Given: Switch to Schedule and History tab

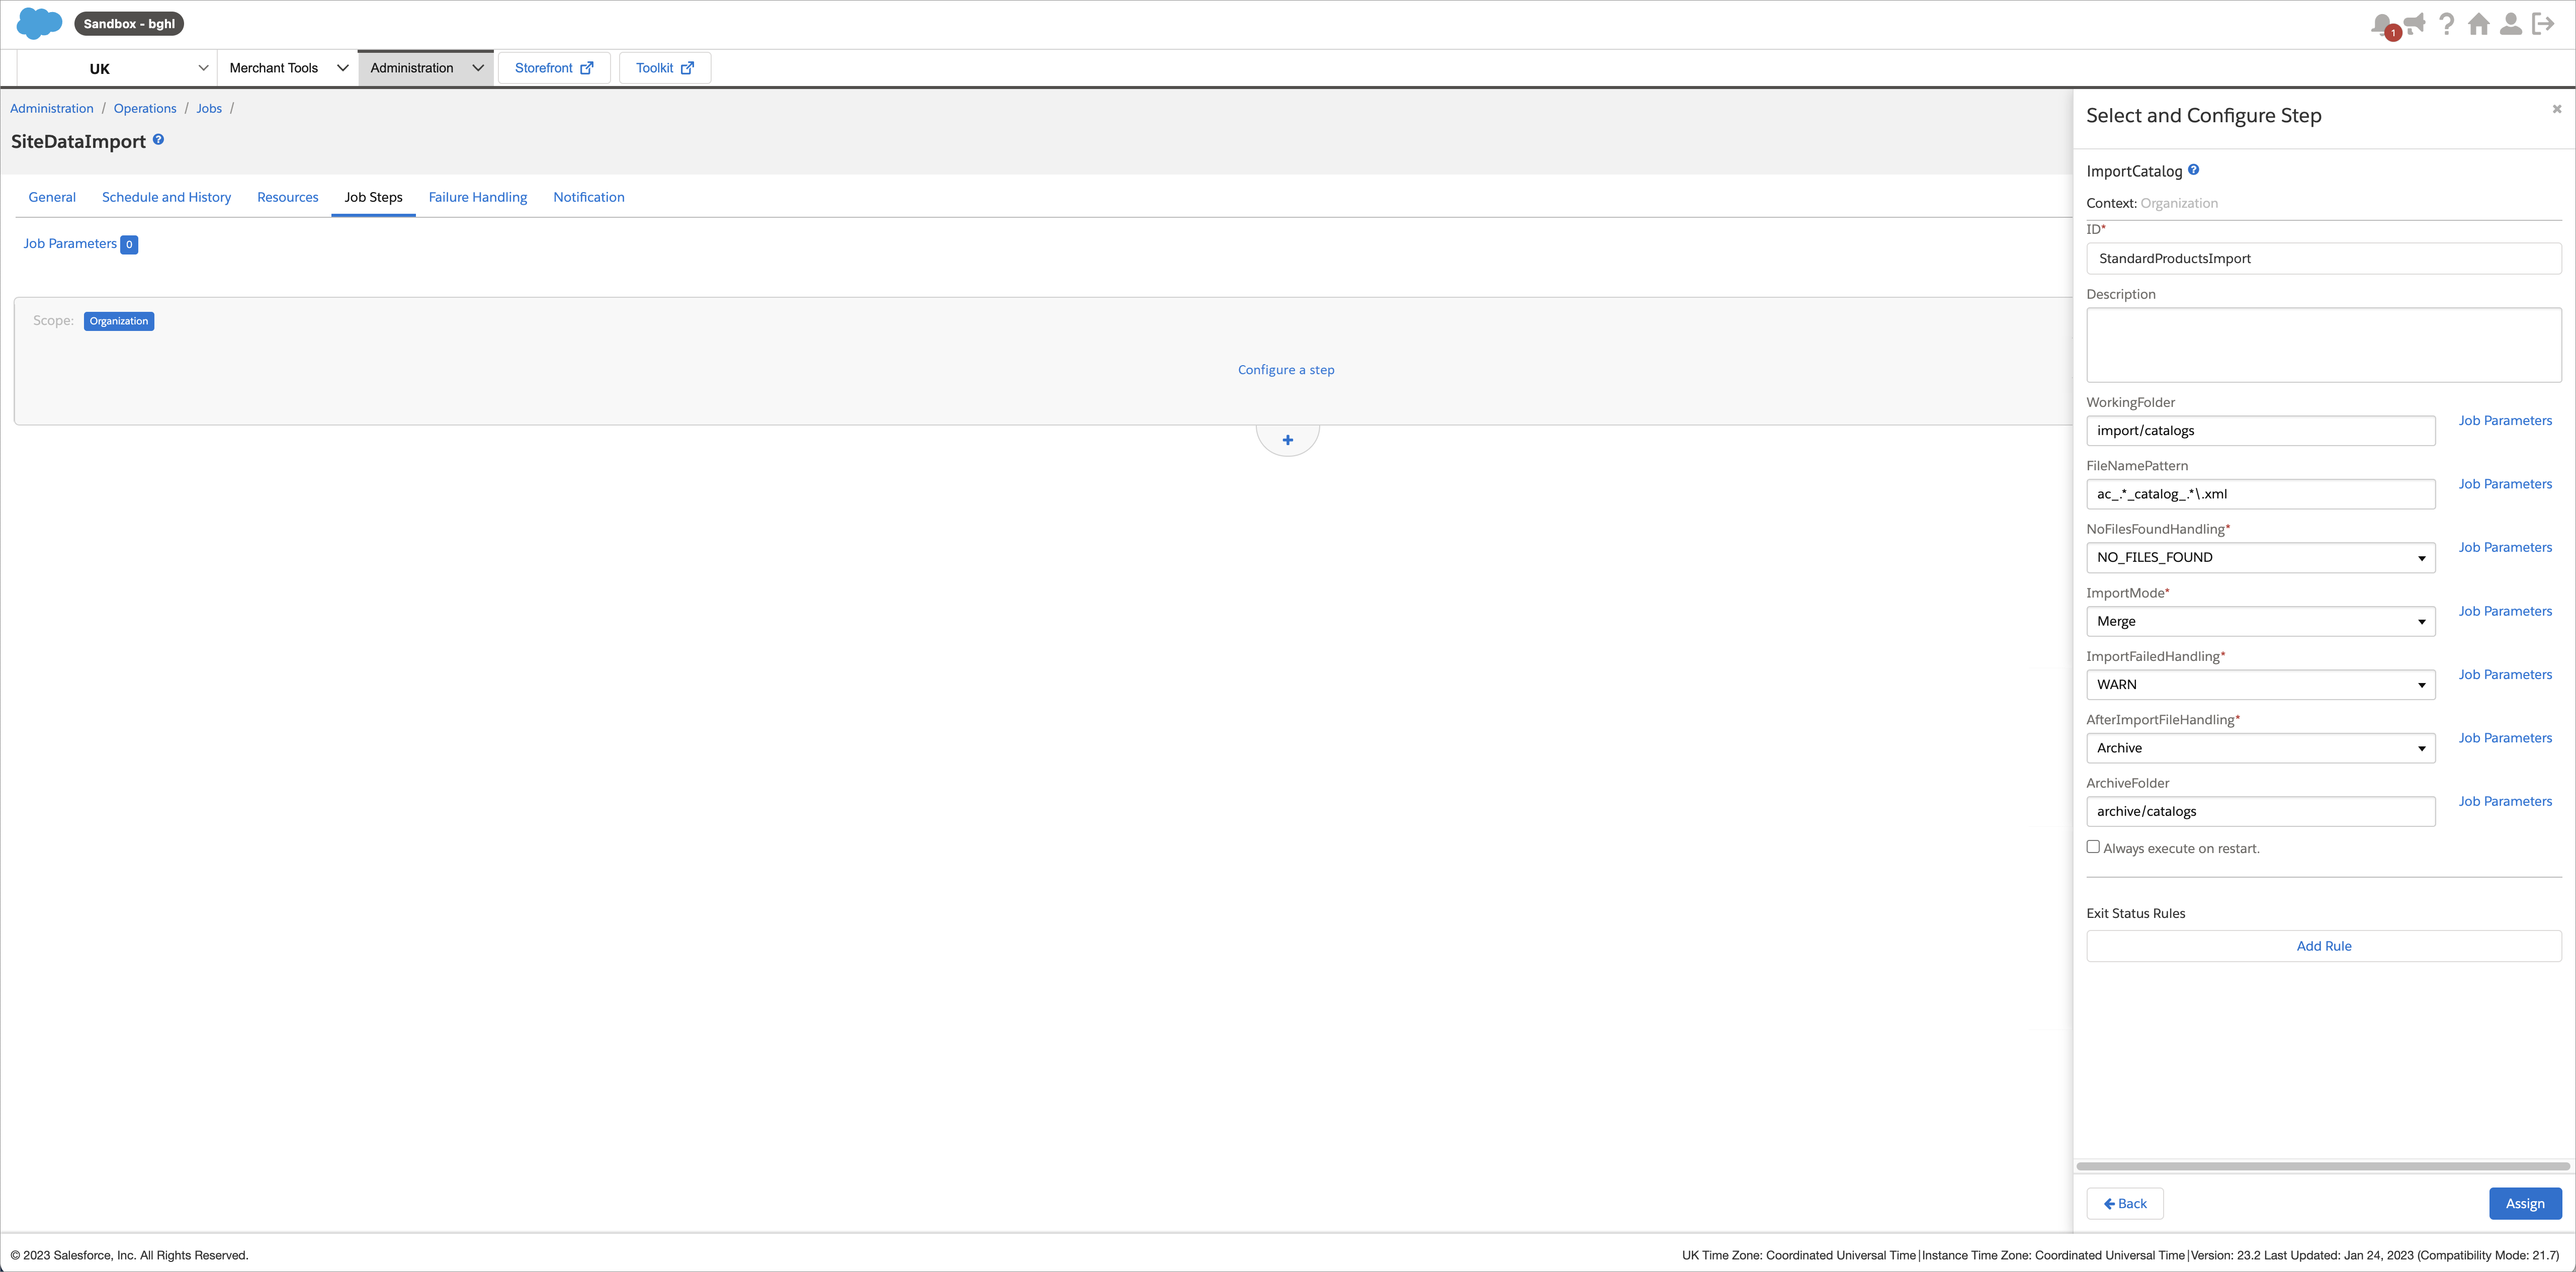Looking at the screenshot, I should click(x=166, y=197).
